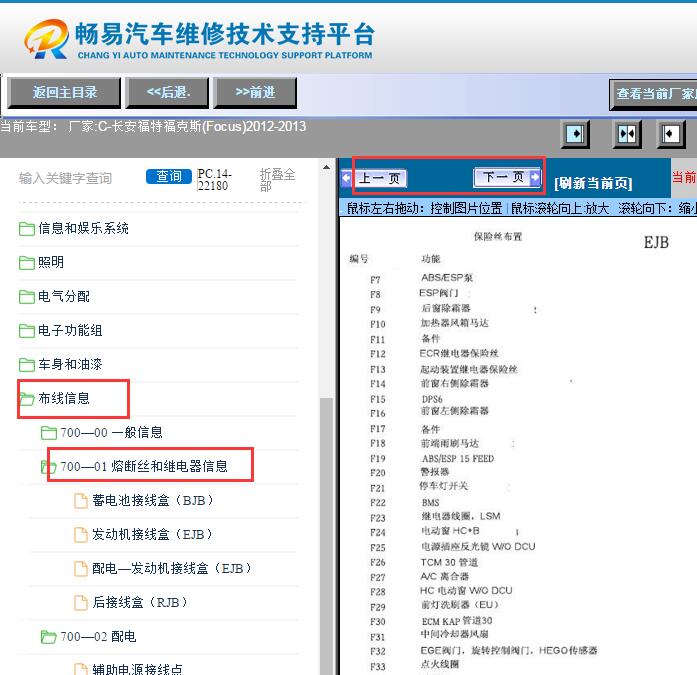Click folder icon beside 车身和油漆
Screen dimensions: 697x675
click(x=27, y=364)
